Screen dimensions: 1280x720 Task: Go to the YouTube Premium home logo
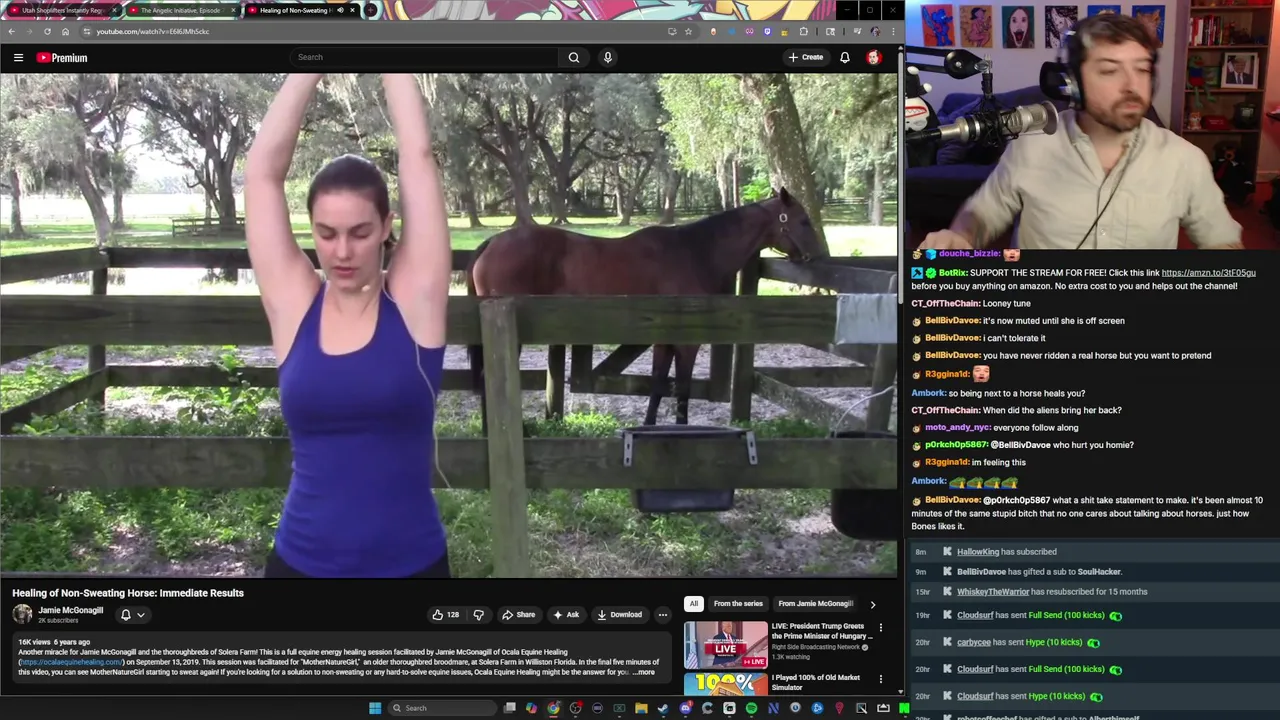pyautogui.click(x=62, y=58)
